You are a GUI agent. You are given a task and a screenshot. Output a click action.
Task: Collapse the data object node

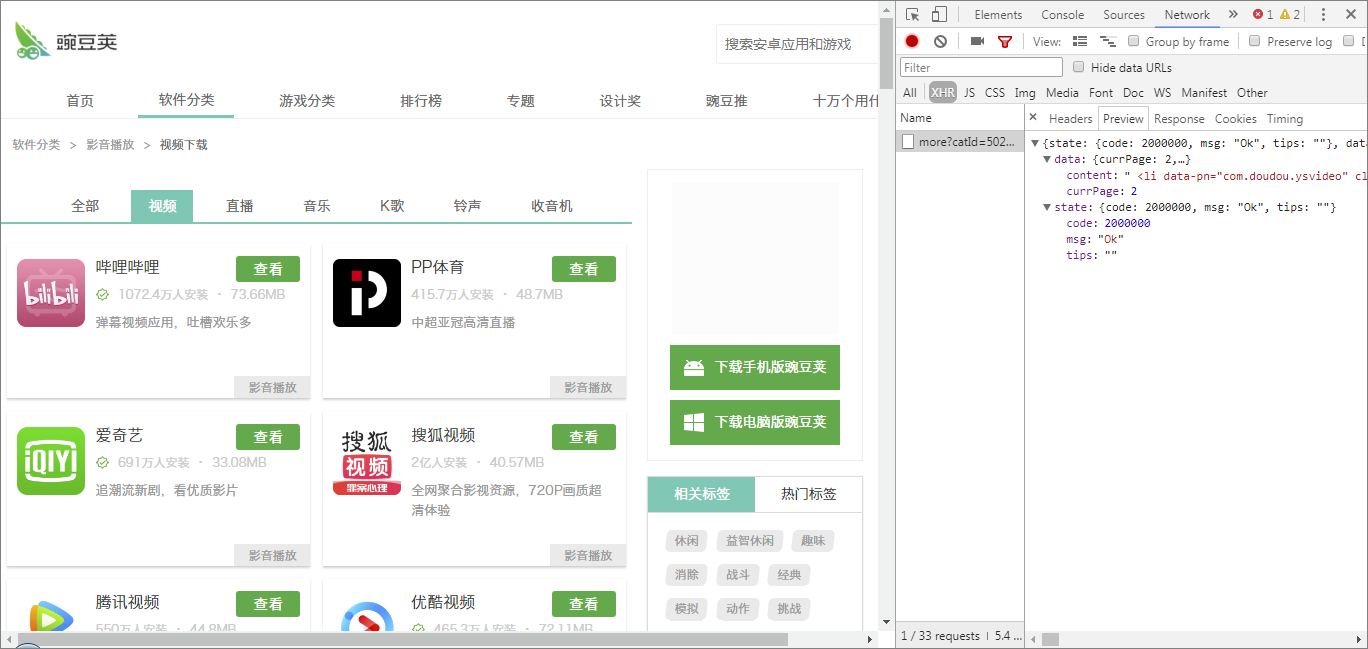click(1047, 159)
